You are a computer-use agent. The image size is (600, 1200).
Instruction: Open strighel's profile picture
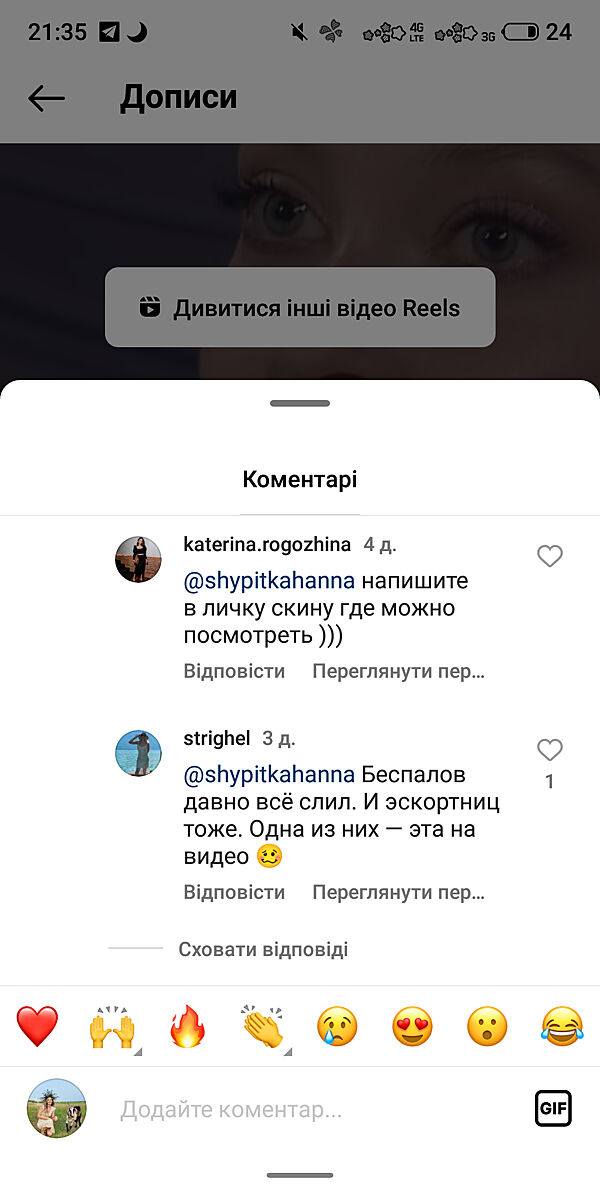tap(138, 753)
